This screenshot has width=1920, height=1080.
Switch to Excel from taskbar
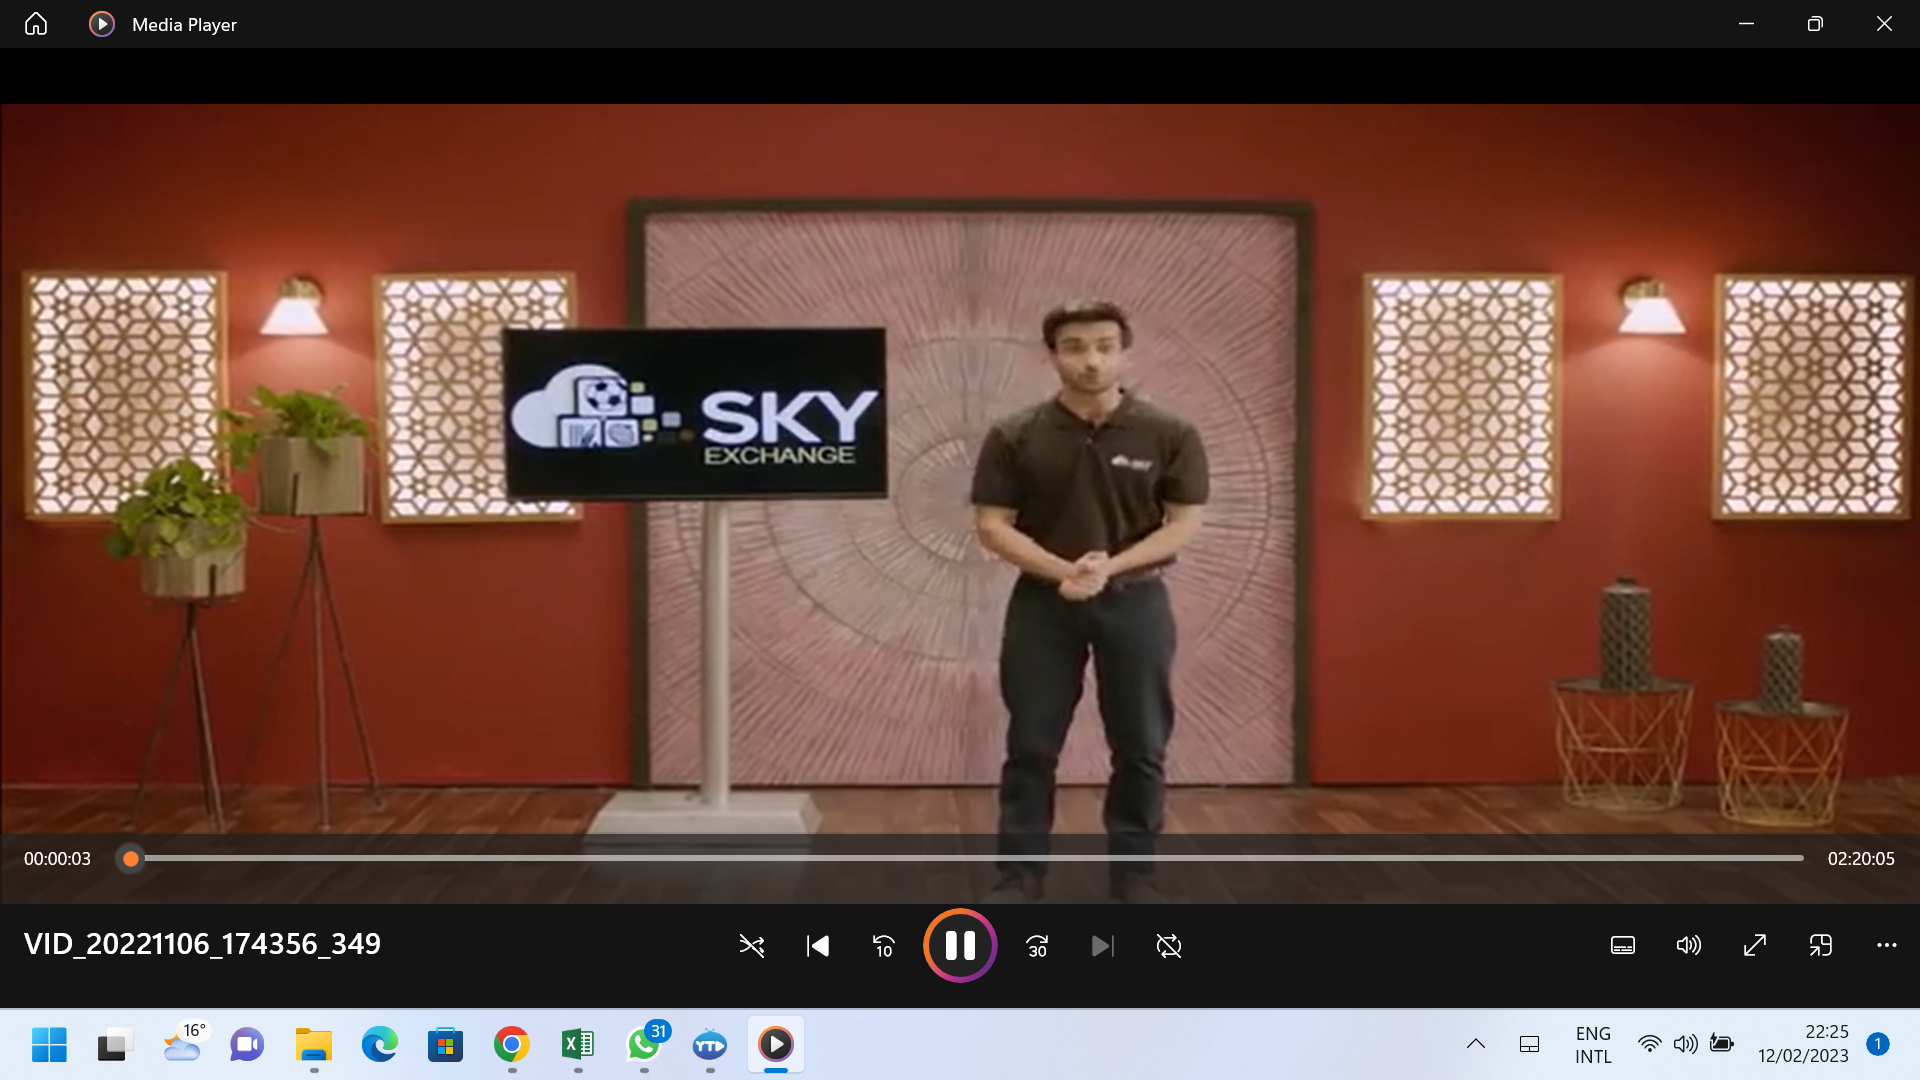pyautogui.click(x=577, y=1045)
